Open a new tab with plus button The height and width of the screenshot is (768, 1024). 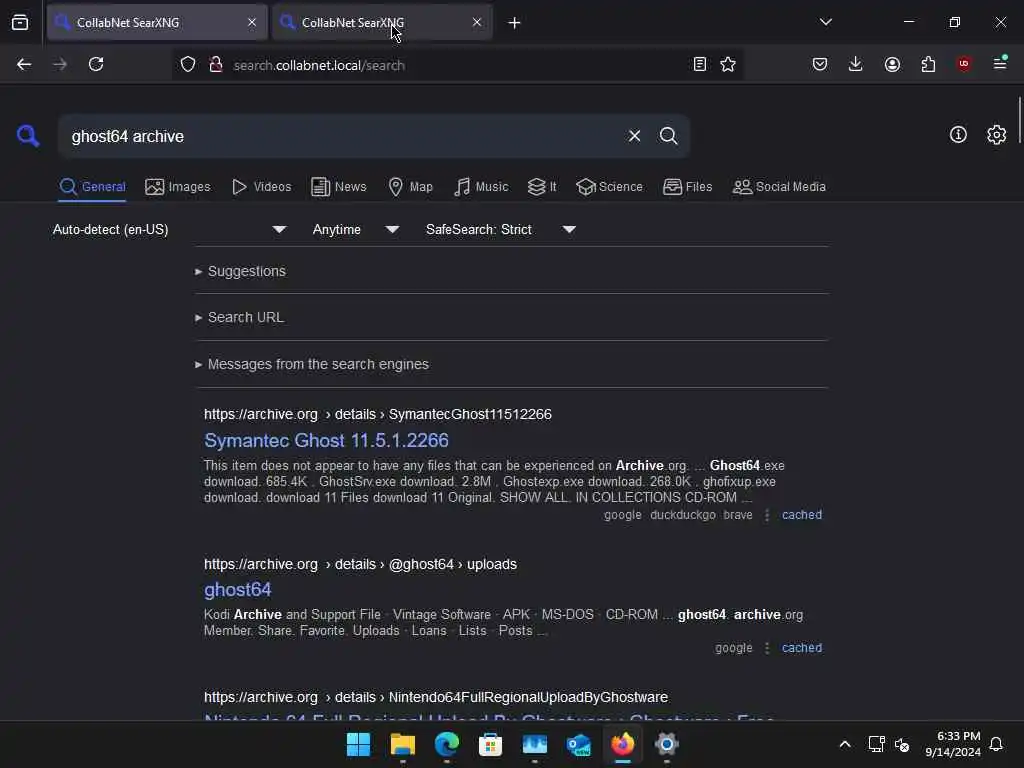pos(514,23)
